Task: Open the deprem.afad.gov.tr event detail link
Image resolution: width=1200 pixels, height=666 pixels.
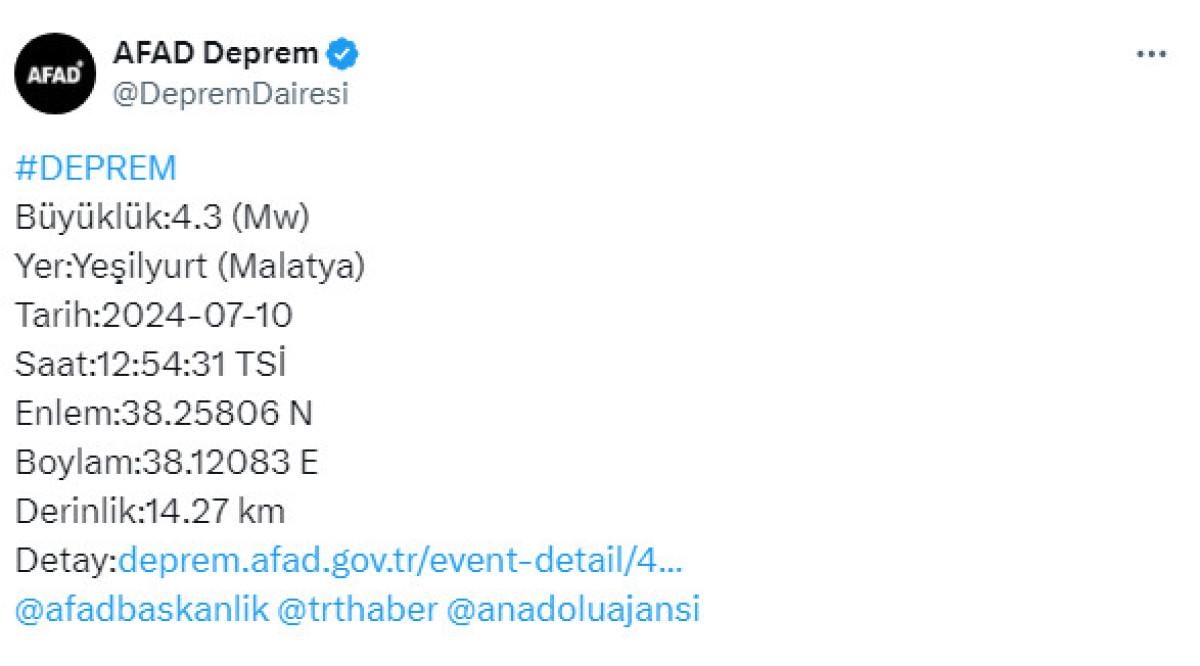Action: tap(400, 561)
